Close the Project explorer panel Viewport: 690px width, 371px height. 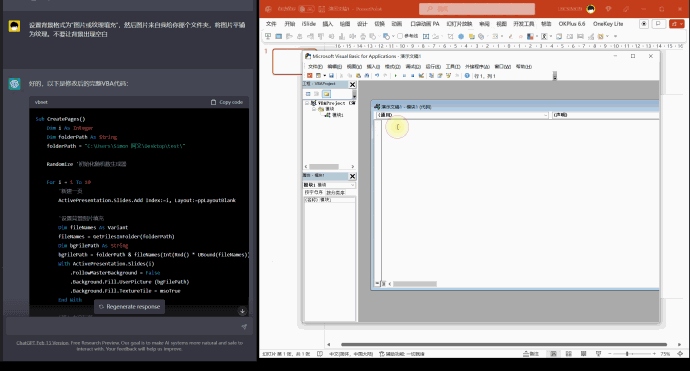(x=352, y=84)
